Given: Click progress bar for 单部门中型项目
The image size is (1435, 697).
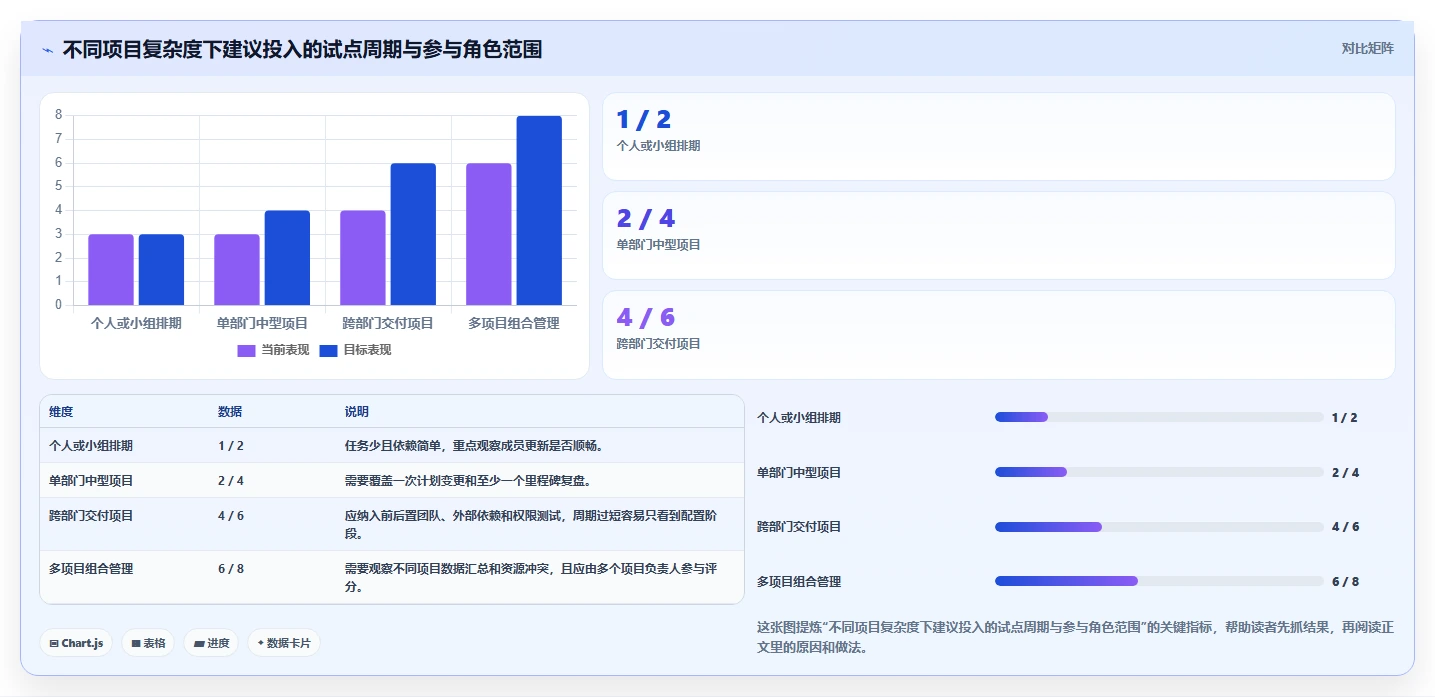Looking at the screenshot, I should [1159, 472].
